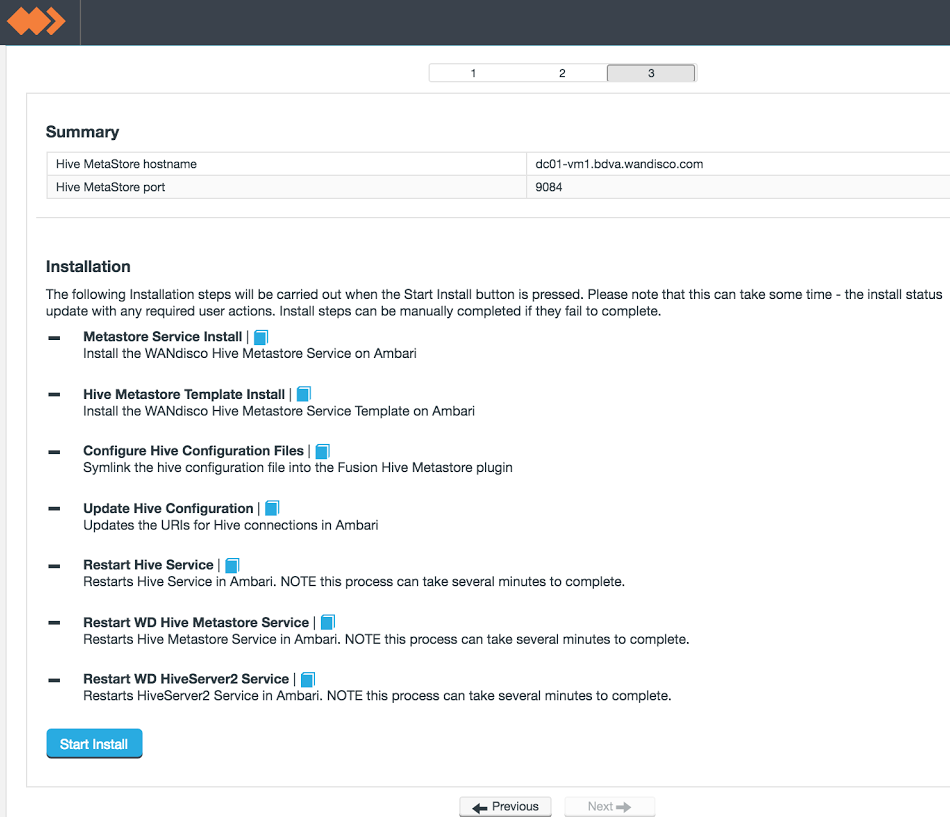
Task: Click the Installation heading
Action: (88, 267)
